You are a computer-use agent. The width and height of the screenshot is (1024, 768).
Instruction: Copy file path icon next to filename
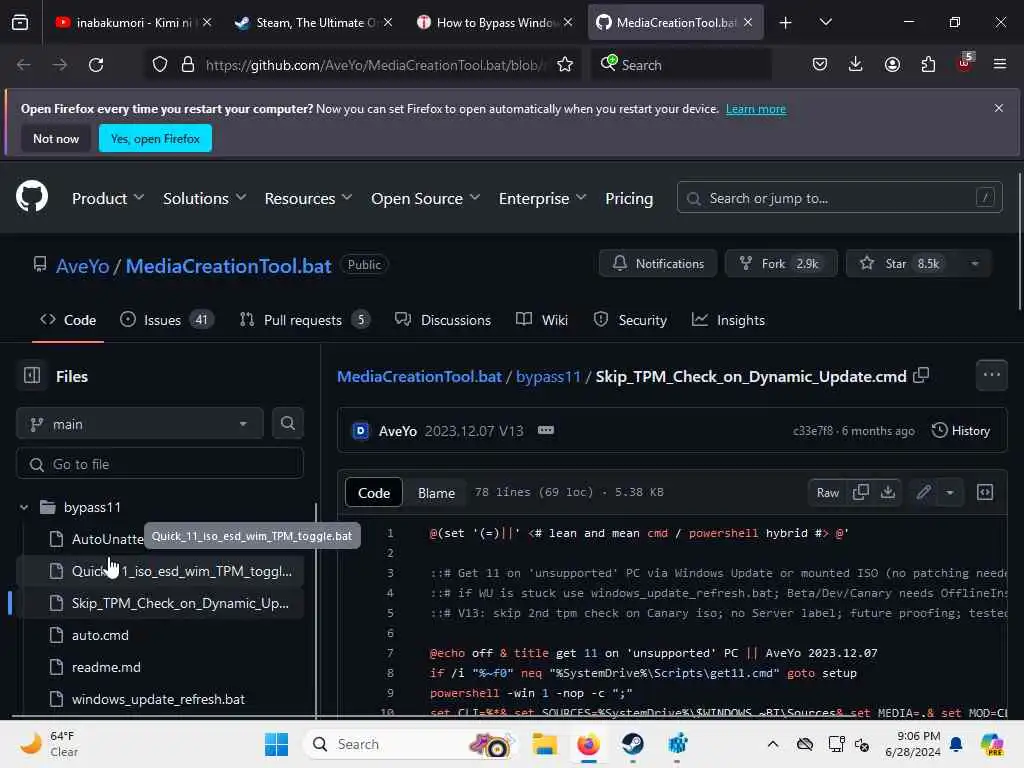click(x=921, y=376)
